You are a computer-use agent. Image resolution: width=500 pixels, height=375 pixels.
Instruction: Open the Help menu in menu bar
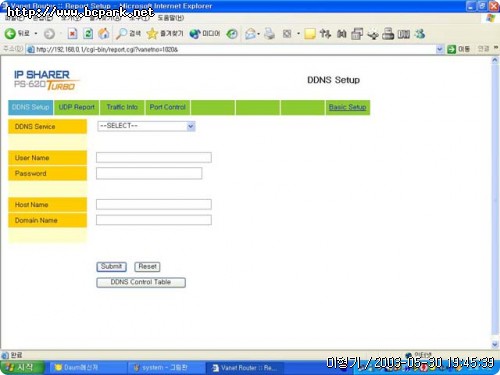click(x=170, y=18)
